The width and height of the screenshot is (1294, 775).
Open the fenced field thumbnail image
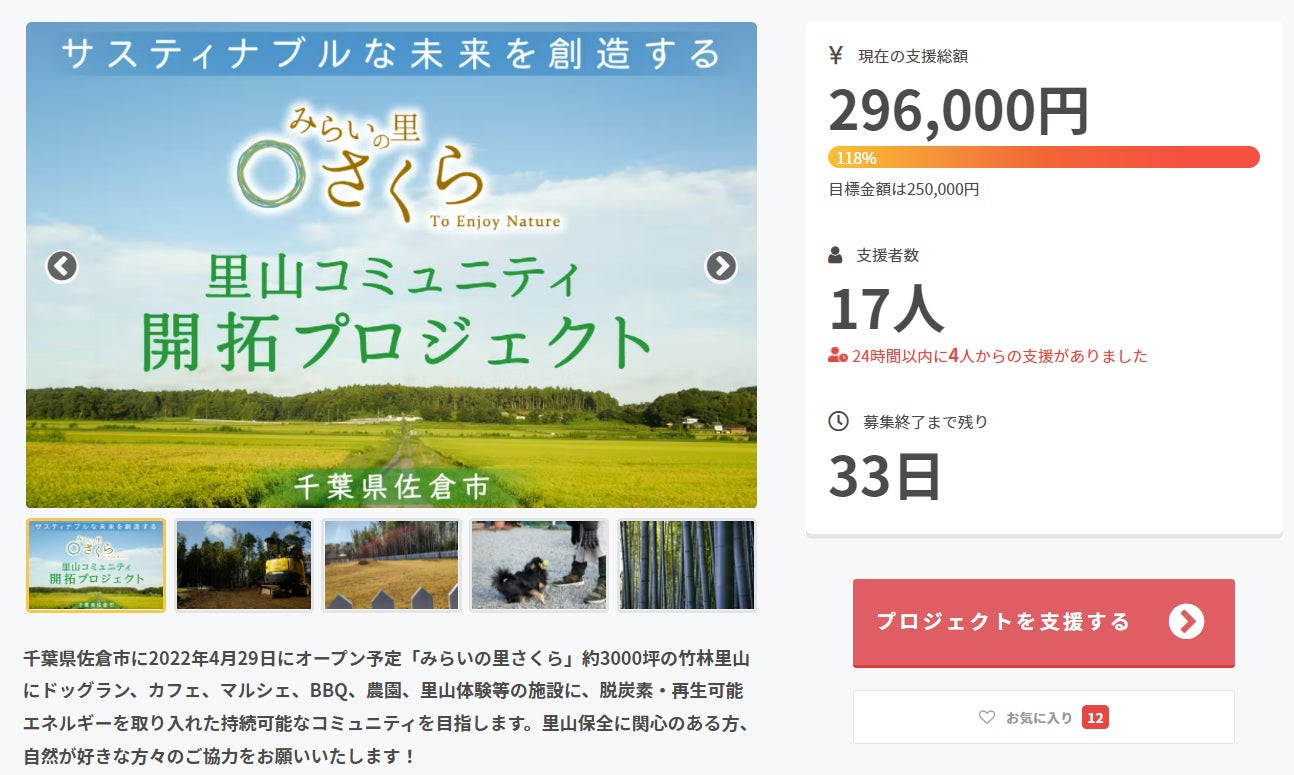point(391,565)
